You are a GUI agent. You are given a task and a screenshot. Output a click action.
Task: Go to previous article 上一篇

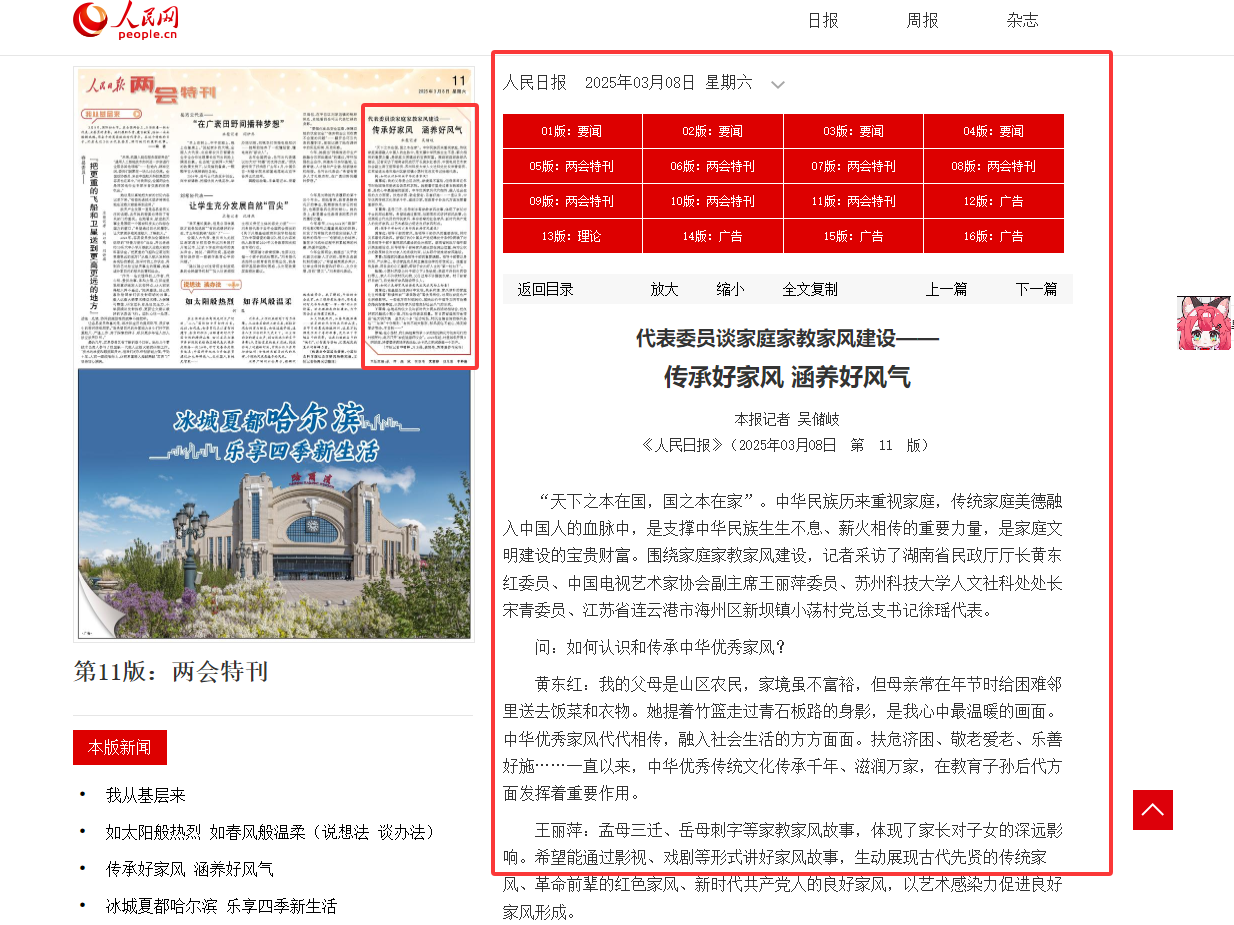pos(946,289)
